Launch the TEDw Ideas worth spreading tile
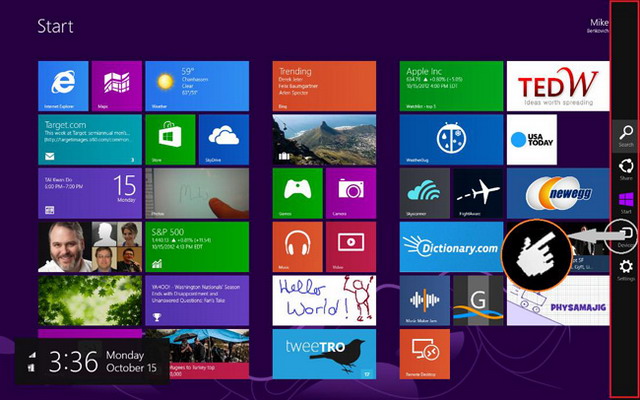This screenshot has width=640, height=400. click(558, 86)
